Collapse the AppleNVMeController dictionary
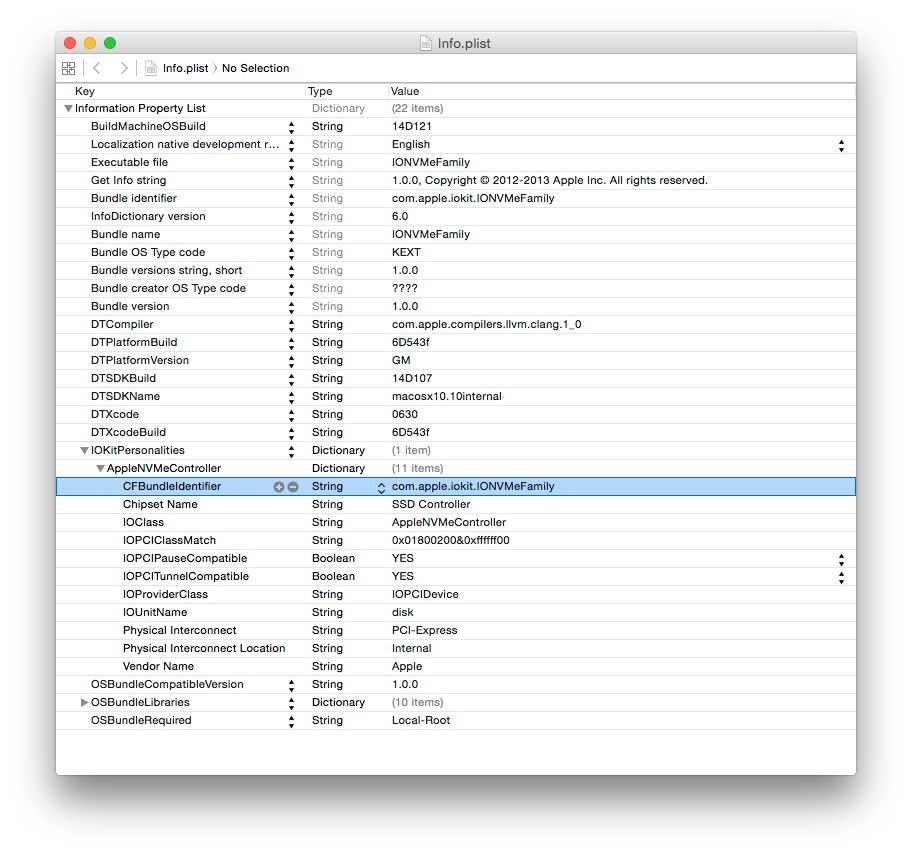 [x=100, y=468]
